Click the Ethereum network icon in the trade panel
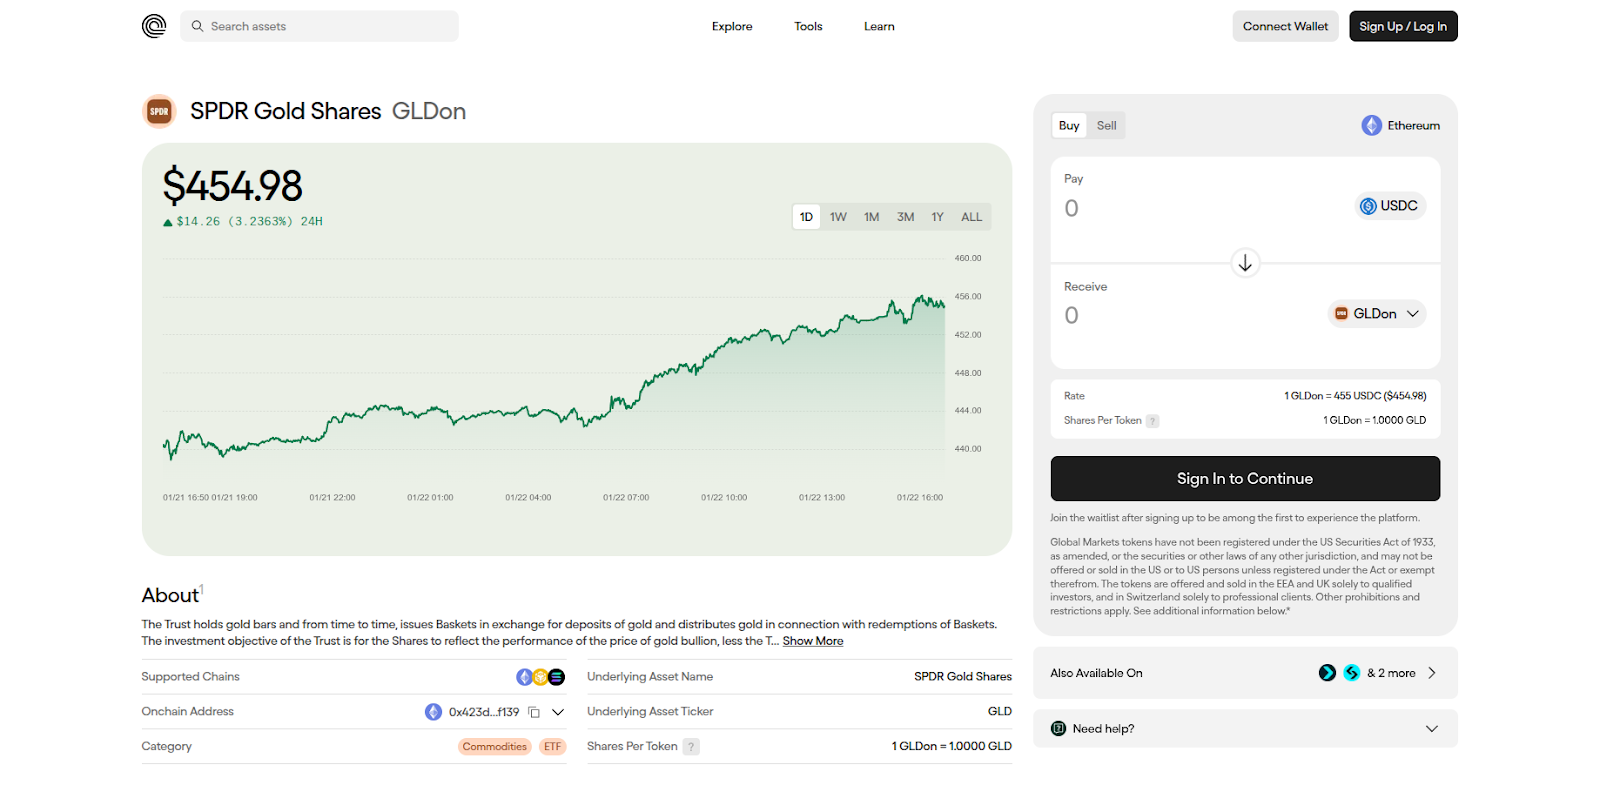Screen dimensions: 1600x812 tap(1371, 126)
